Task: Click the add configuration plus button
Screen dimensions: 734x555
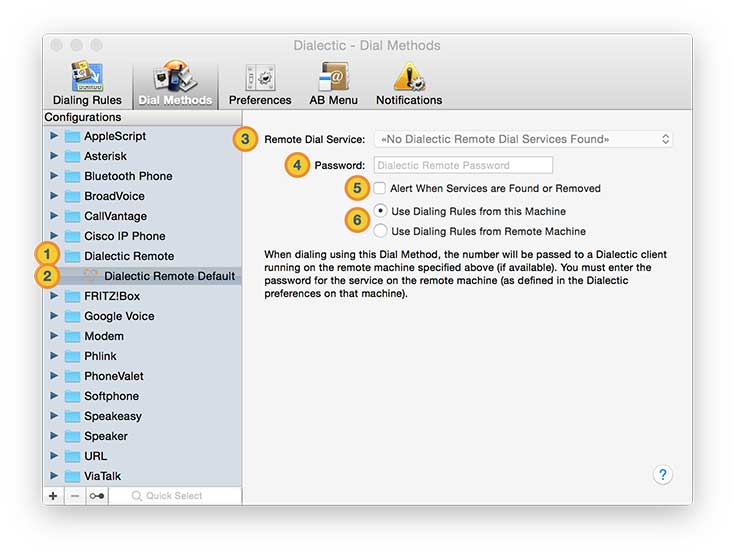Action: coord(53,496)
